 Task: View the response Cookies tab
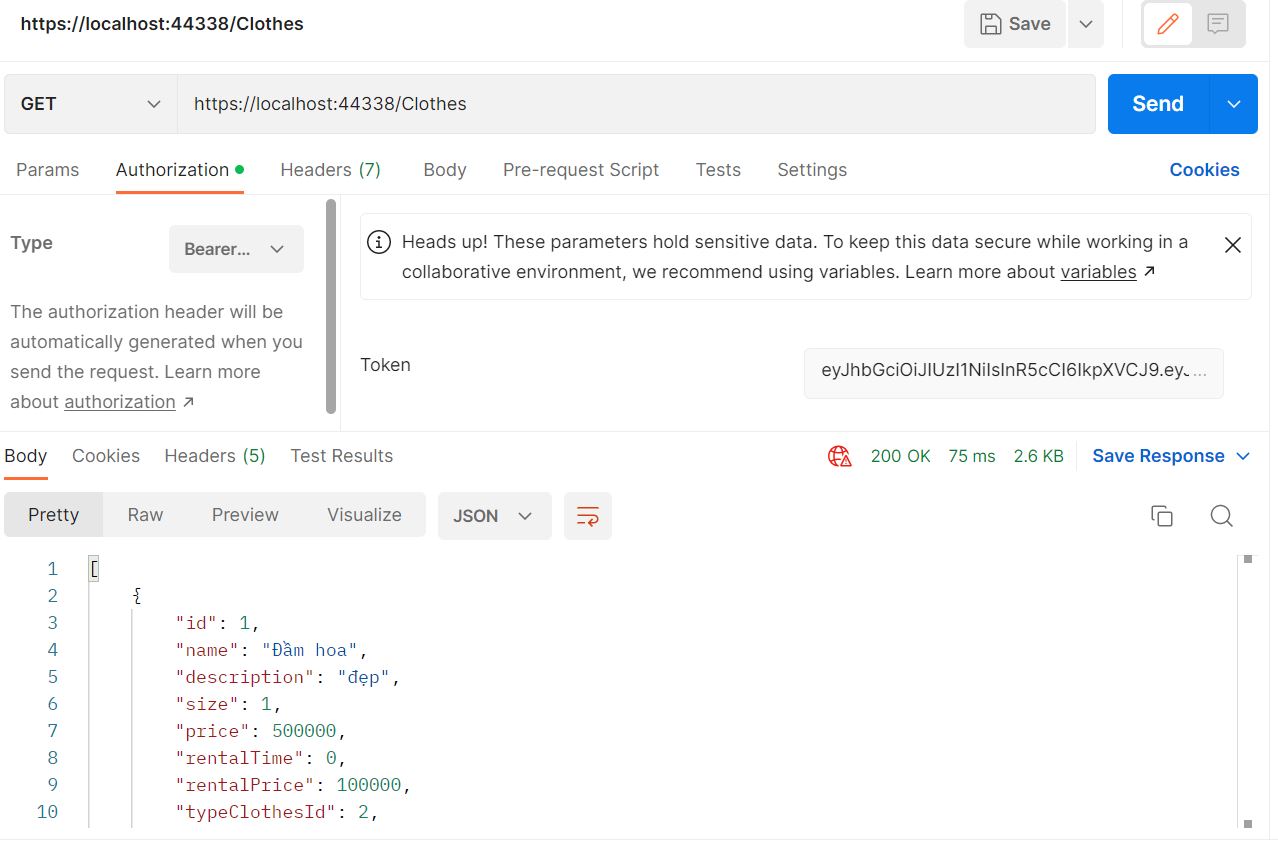(x=105, y=455)
